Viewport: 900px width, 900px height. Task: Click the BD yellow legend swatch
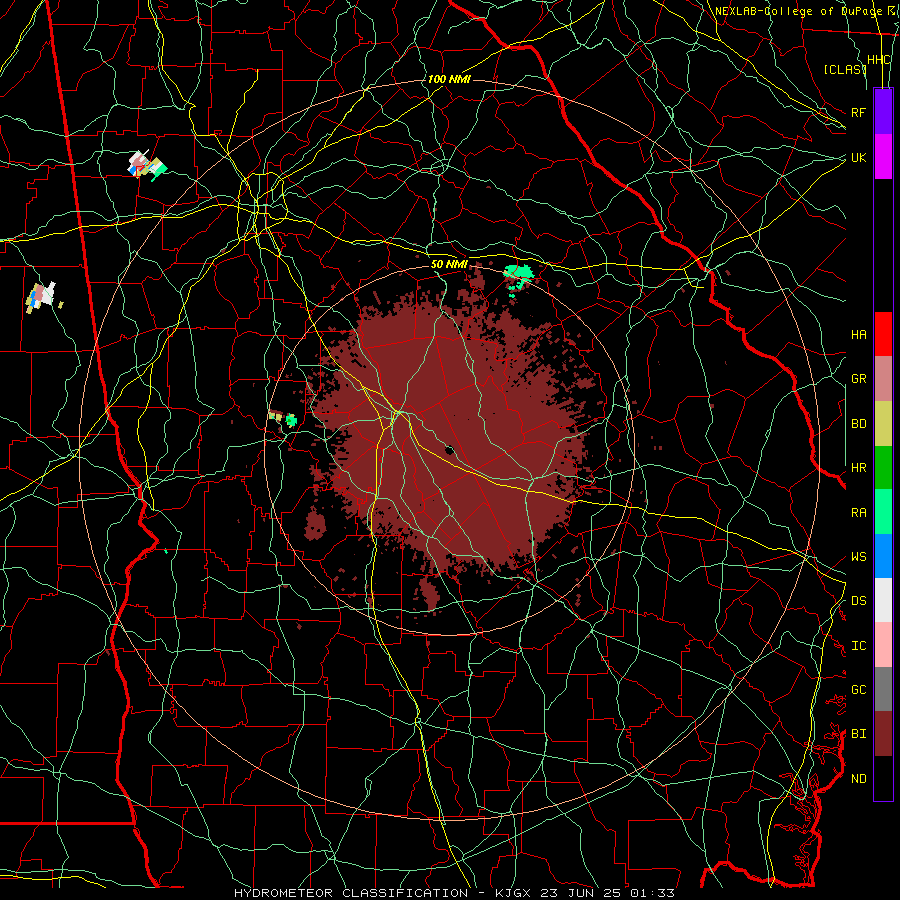pos(883,424)
